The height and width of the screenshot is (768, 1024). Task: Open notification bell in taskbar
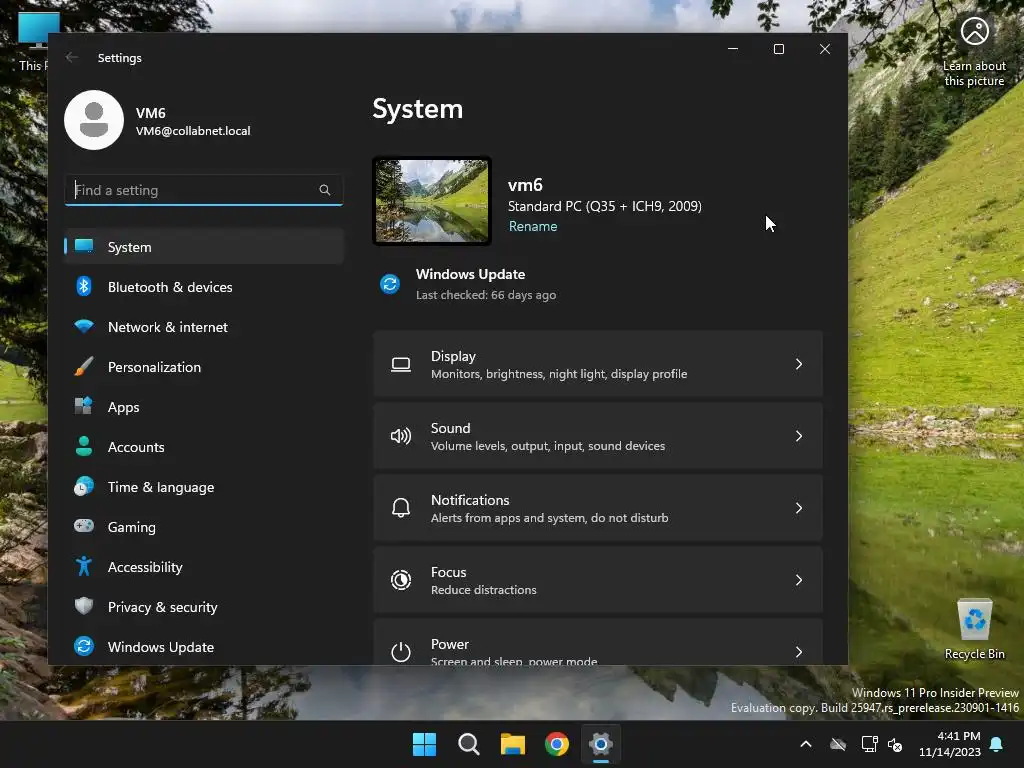pyautogui.click(x=997, y=744)
